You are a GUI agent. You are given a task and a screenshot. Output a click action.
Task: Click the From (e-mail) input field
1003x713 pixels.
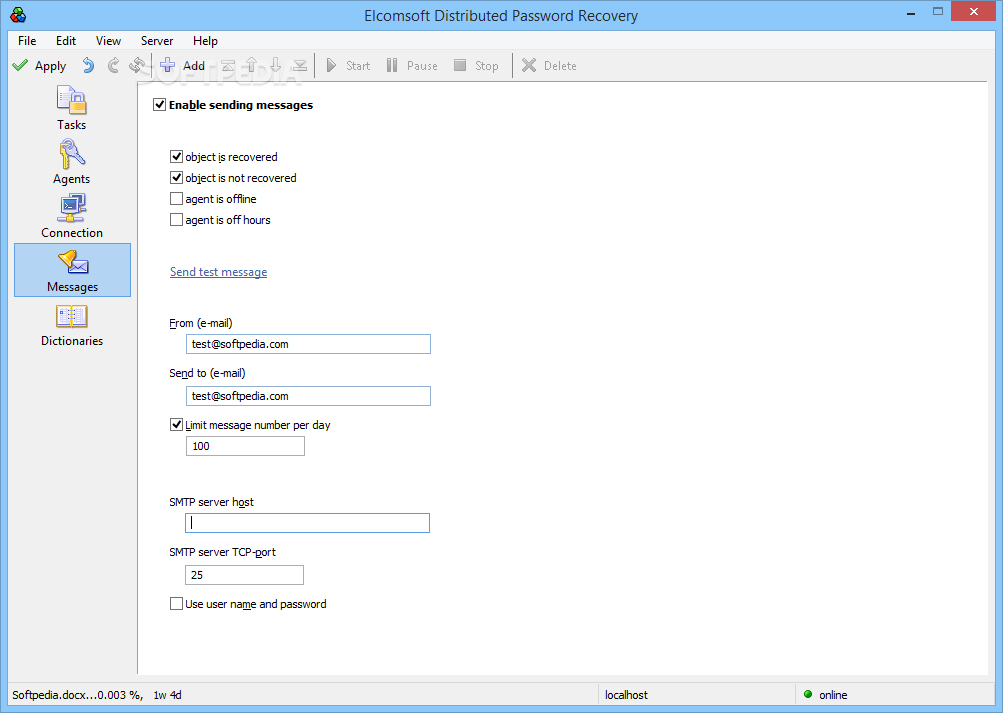point(308,344)
